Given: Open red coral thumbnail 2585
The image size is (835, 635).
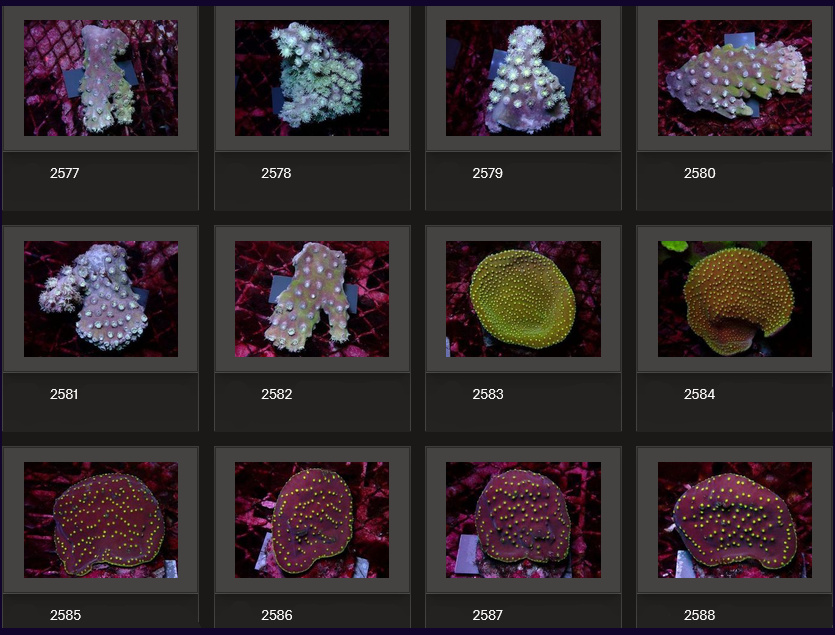Looking at the screenshot, I should tap(101, 520).
